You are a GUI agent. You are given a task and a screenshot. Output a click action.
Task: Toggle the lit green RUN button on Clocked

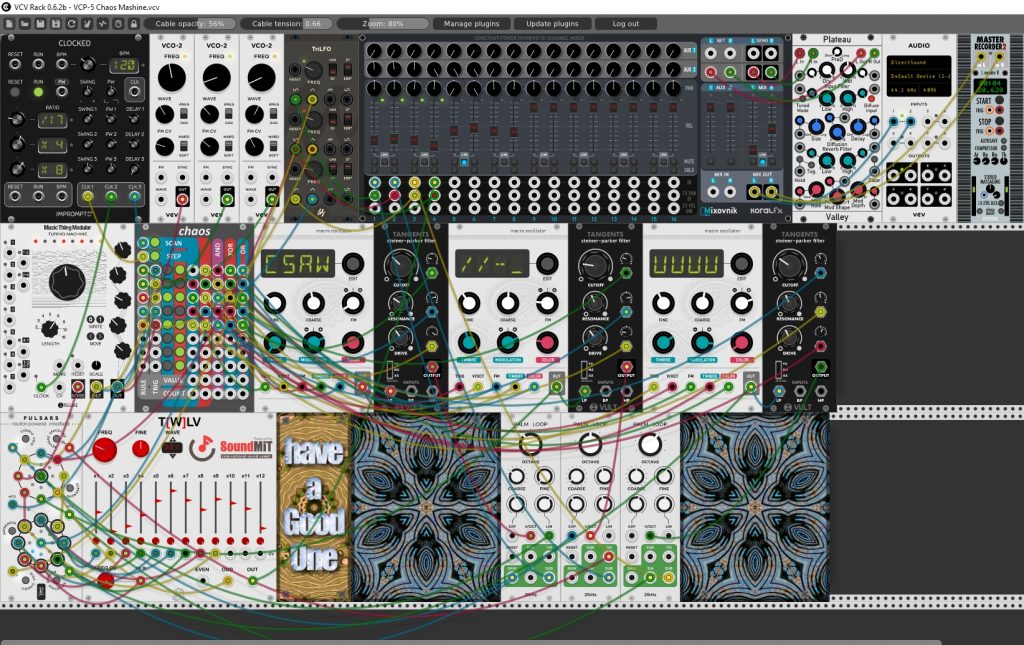39,92
